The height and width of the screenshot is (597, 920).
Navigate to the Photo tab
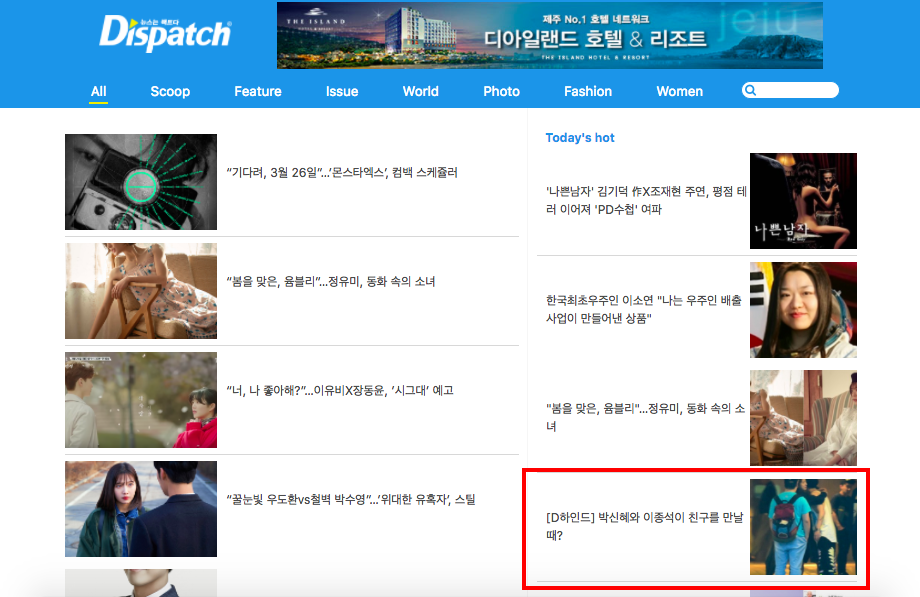pos(501,91)
